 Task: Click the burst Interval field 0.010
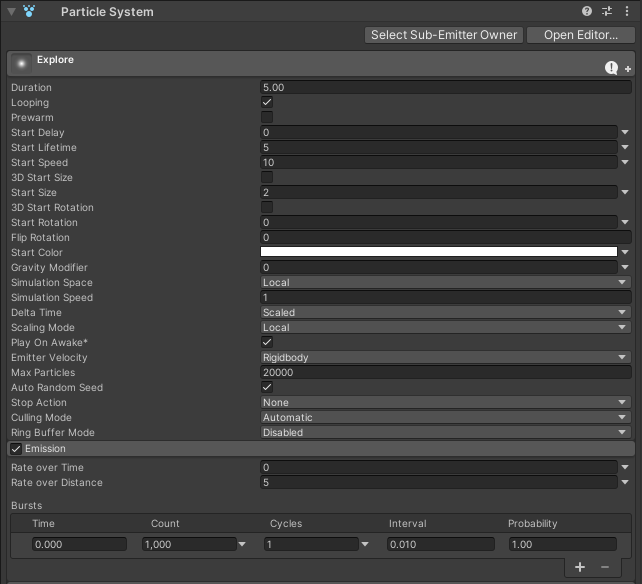click(x=441, y=544)
